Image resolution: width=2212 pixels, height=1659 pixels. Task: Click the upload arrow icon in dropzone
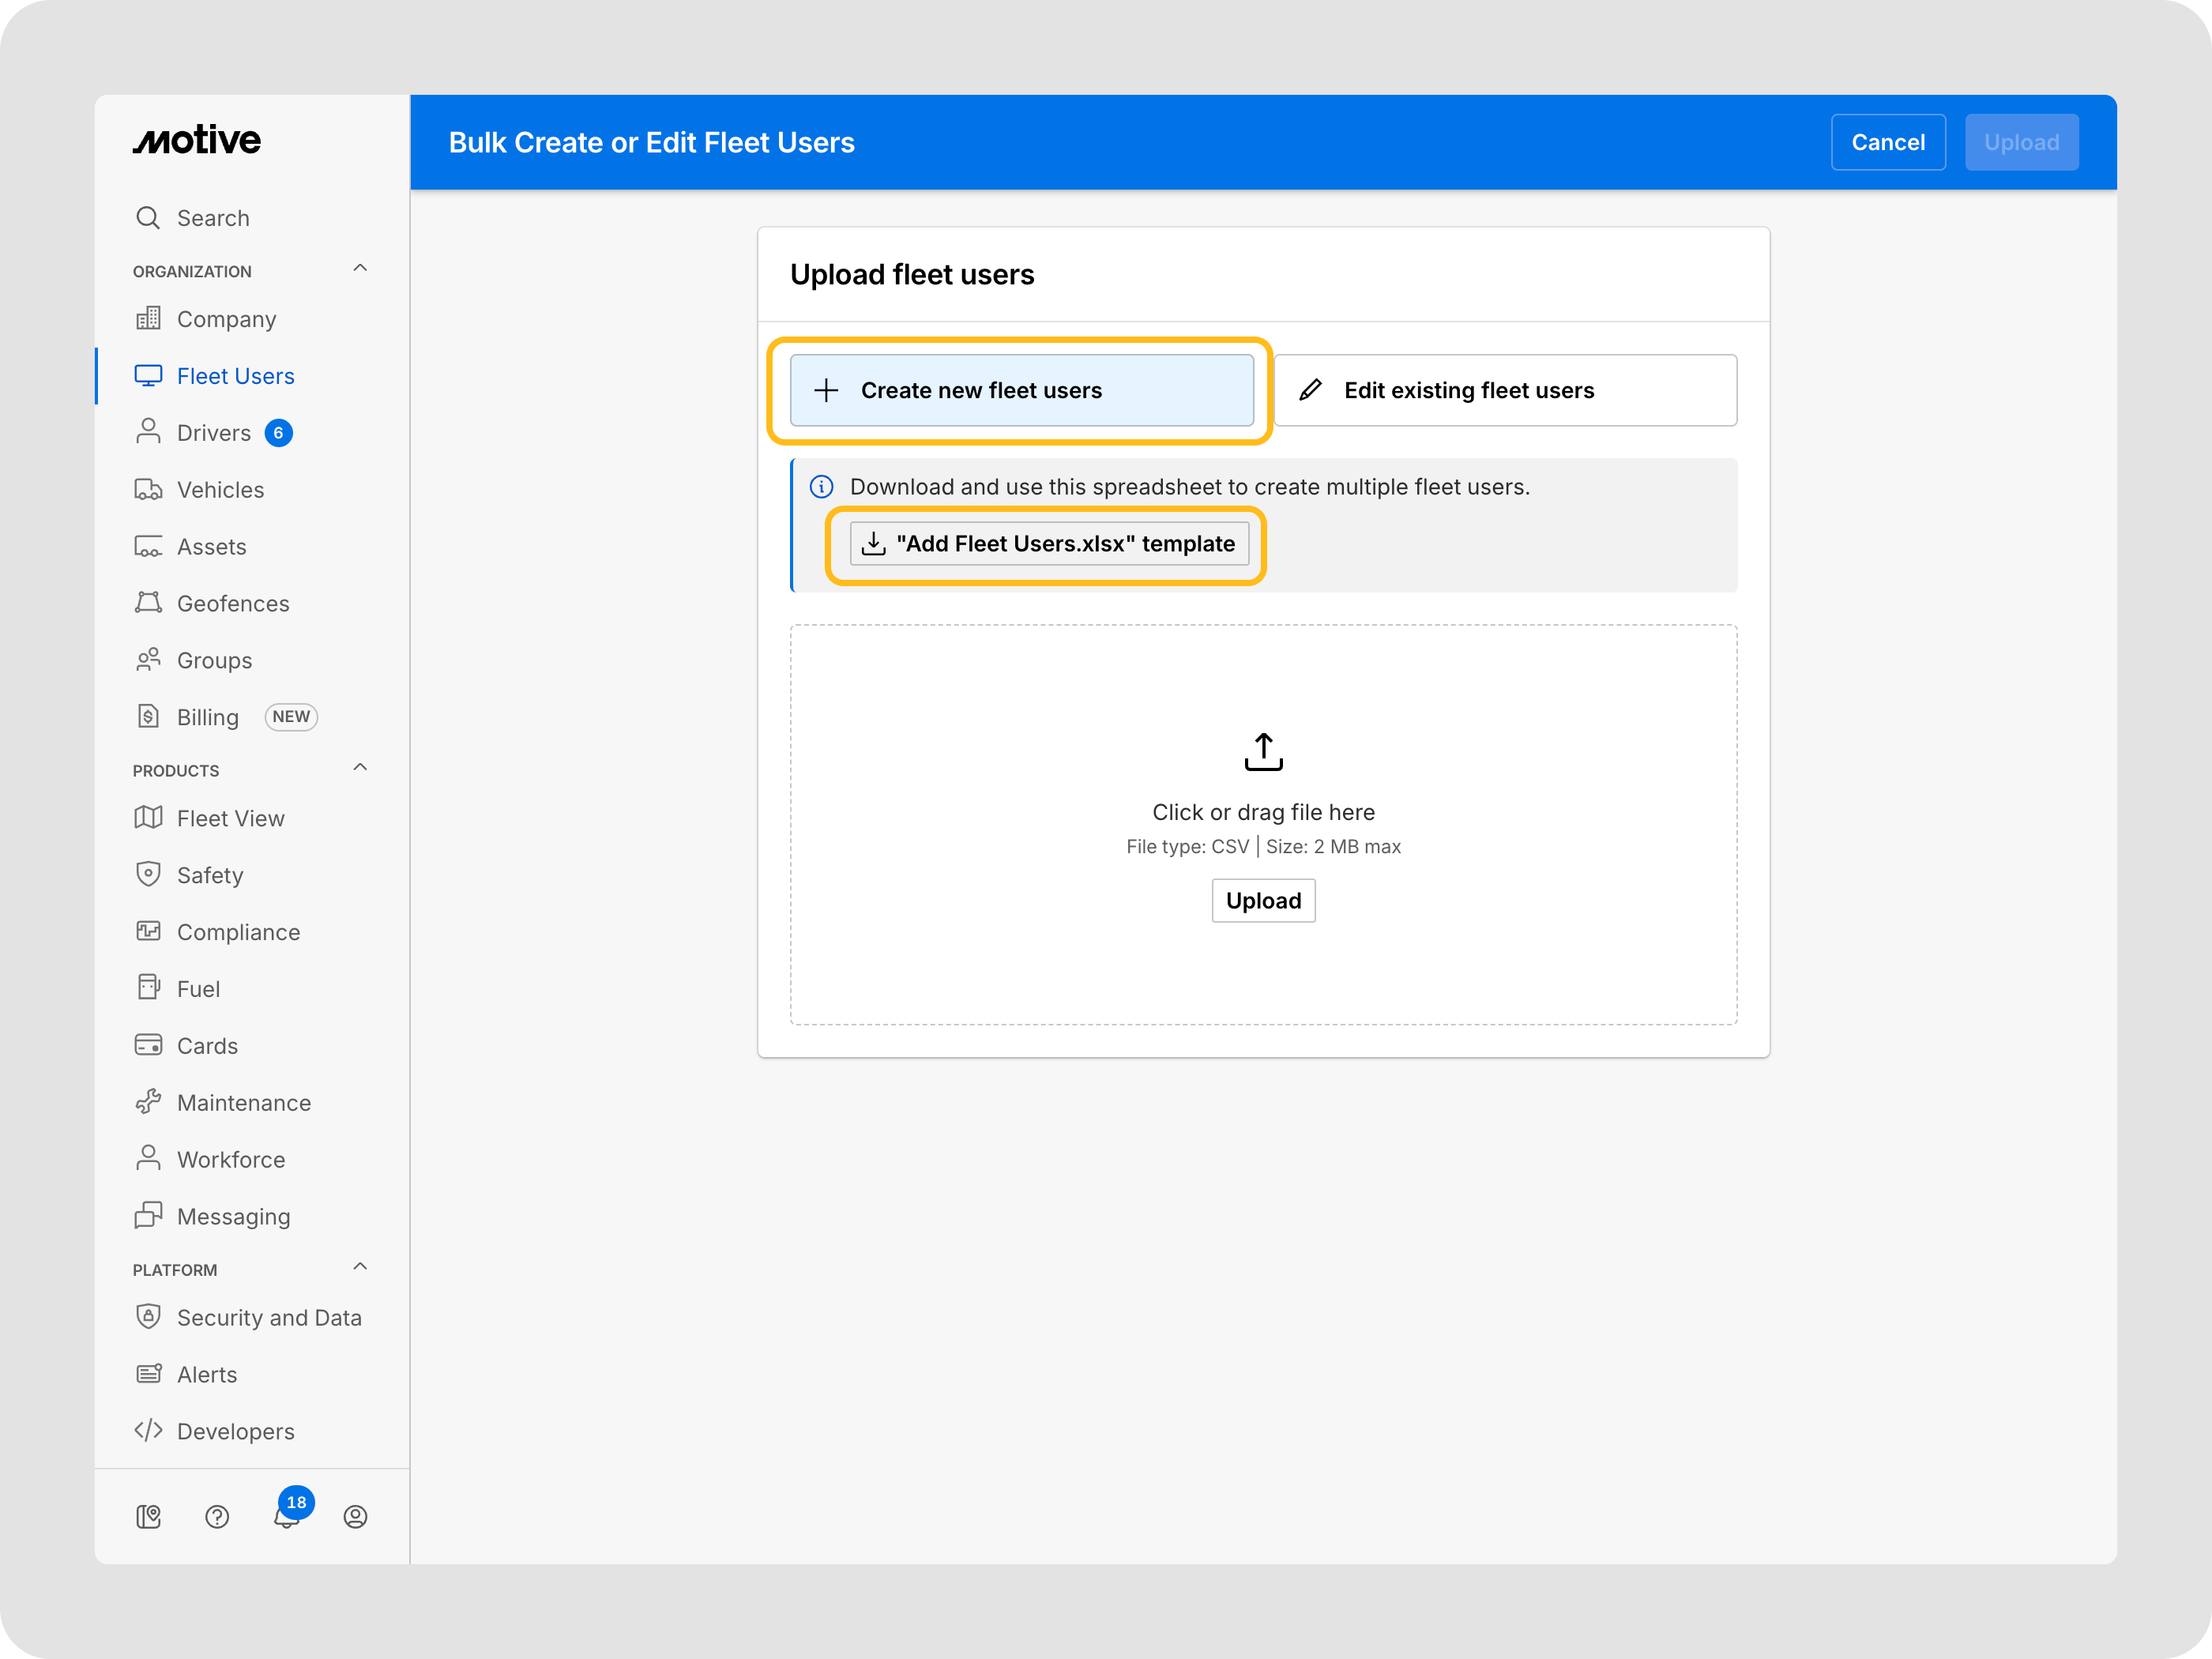coord(1263,752)
